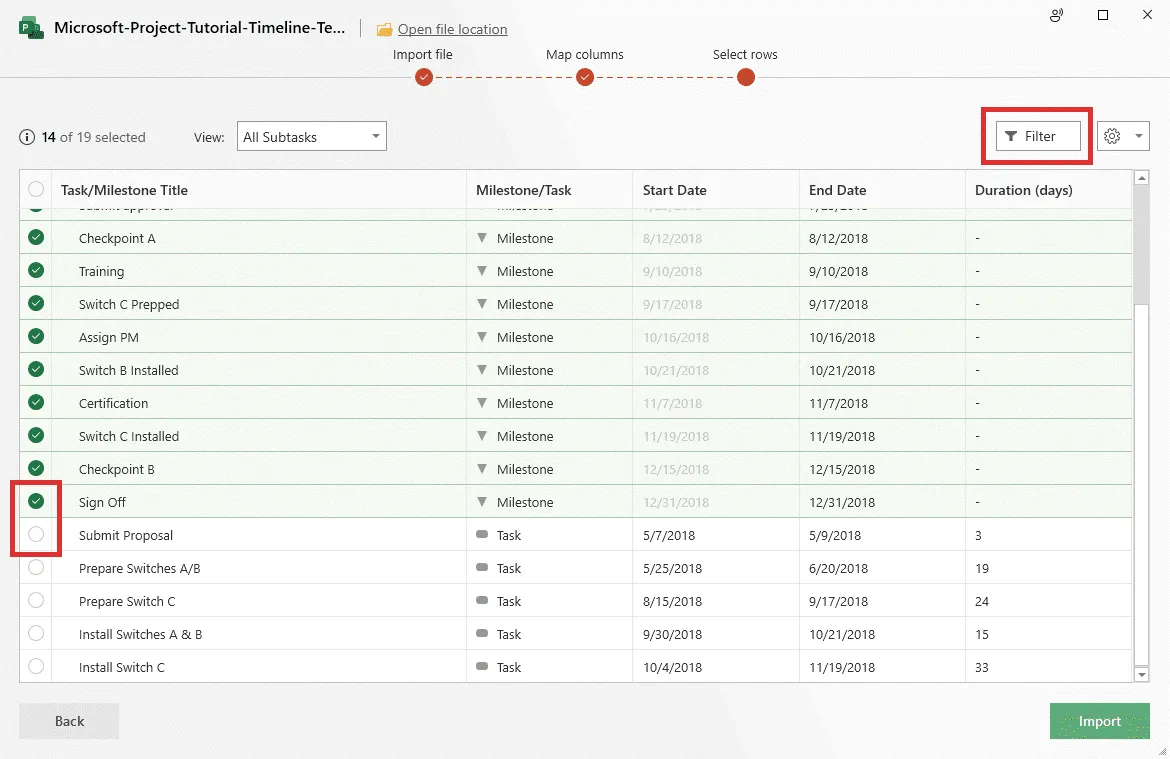Click the task icon in Prepare Switch C row
Viewport: 1170px width, 759px height.
482,601
